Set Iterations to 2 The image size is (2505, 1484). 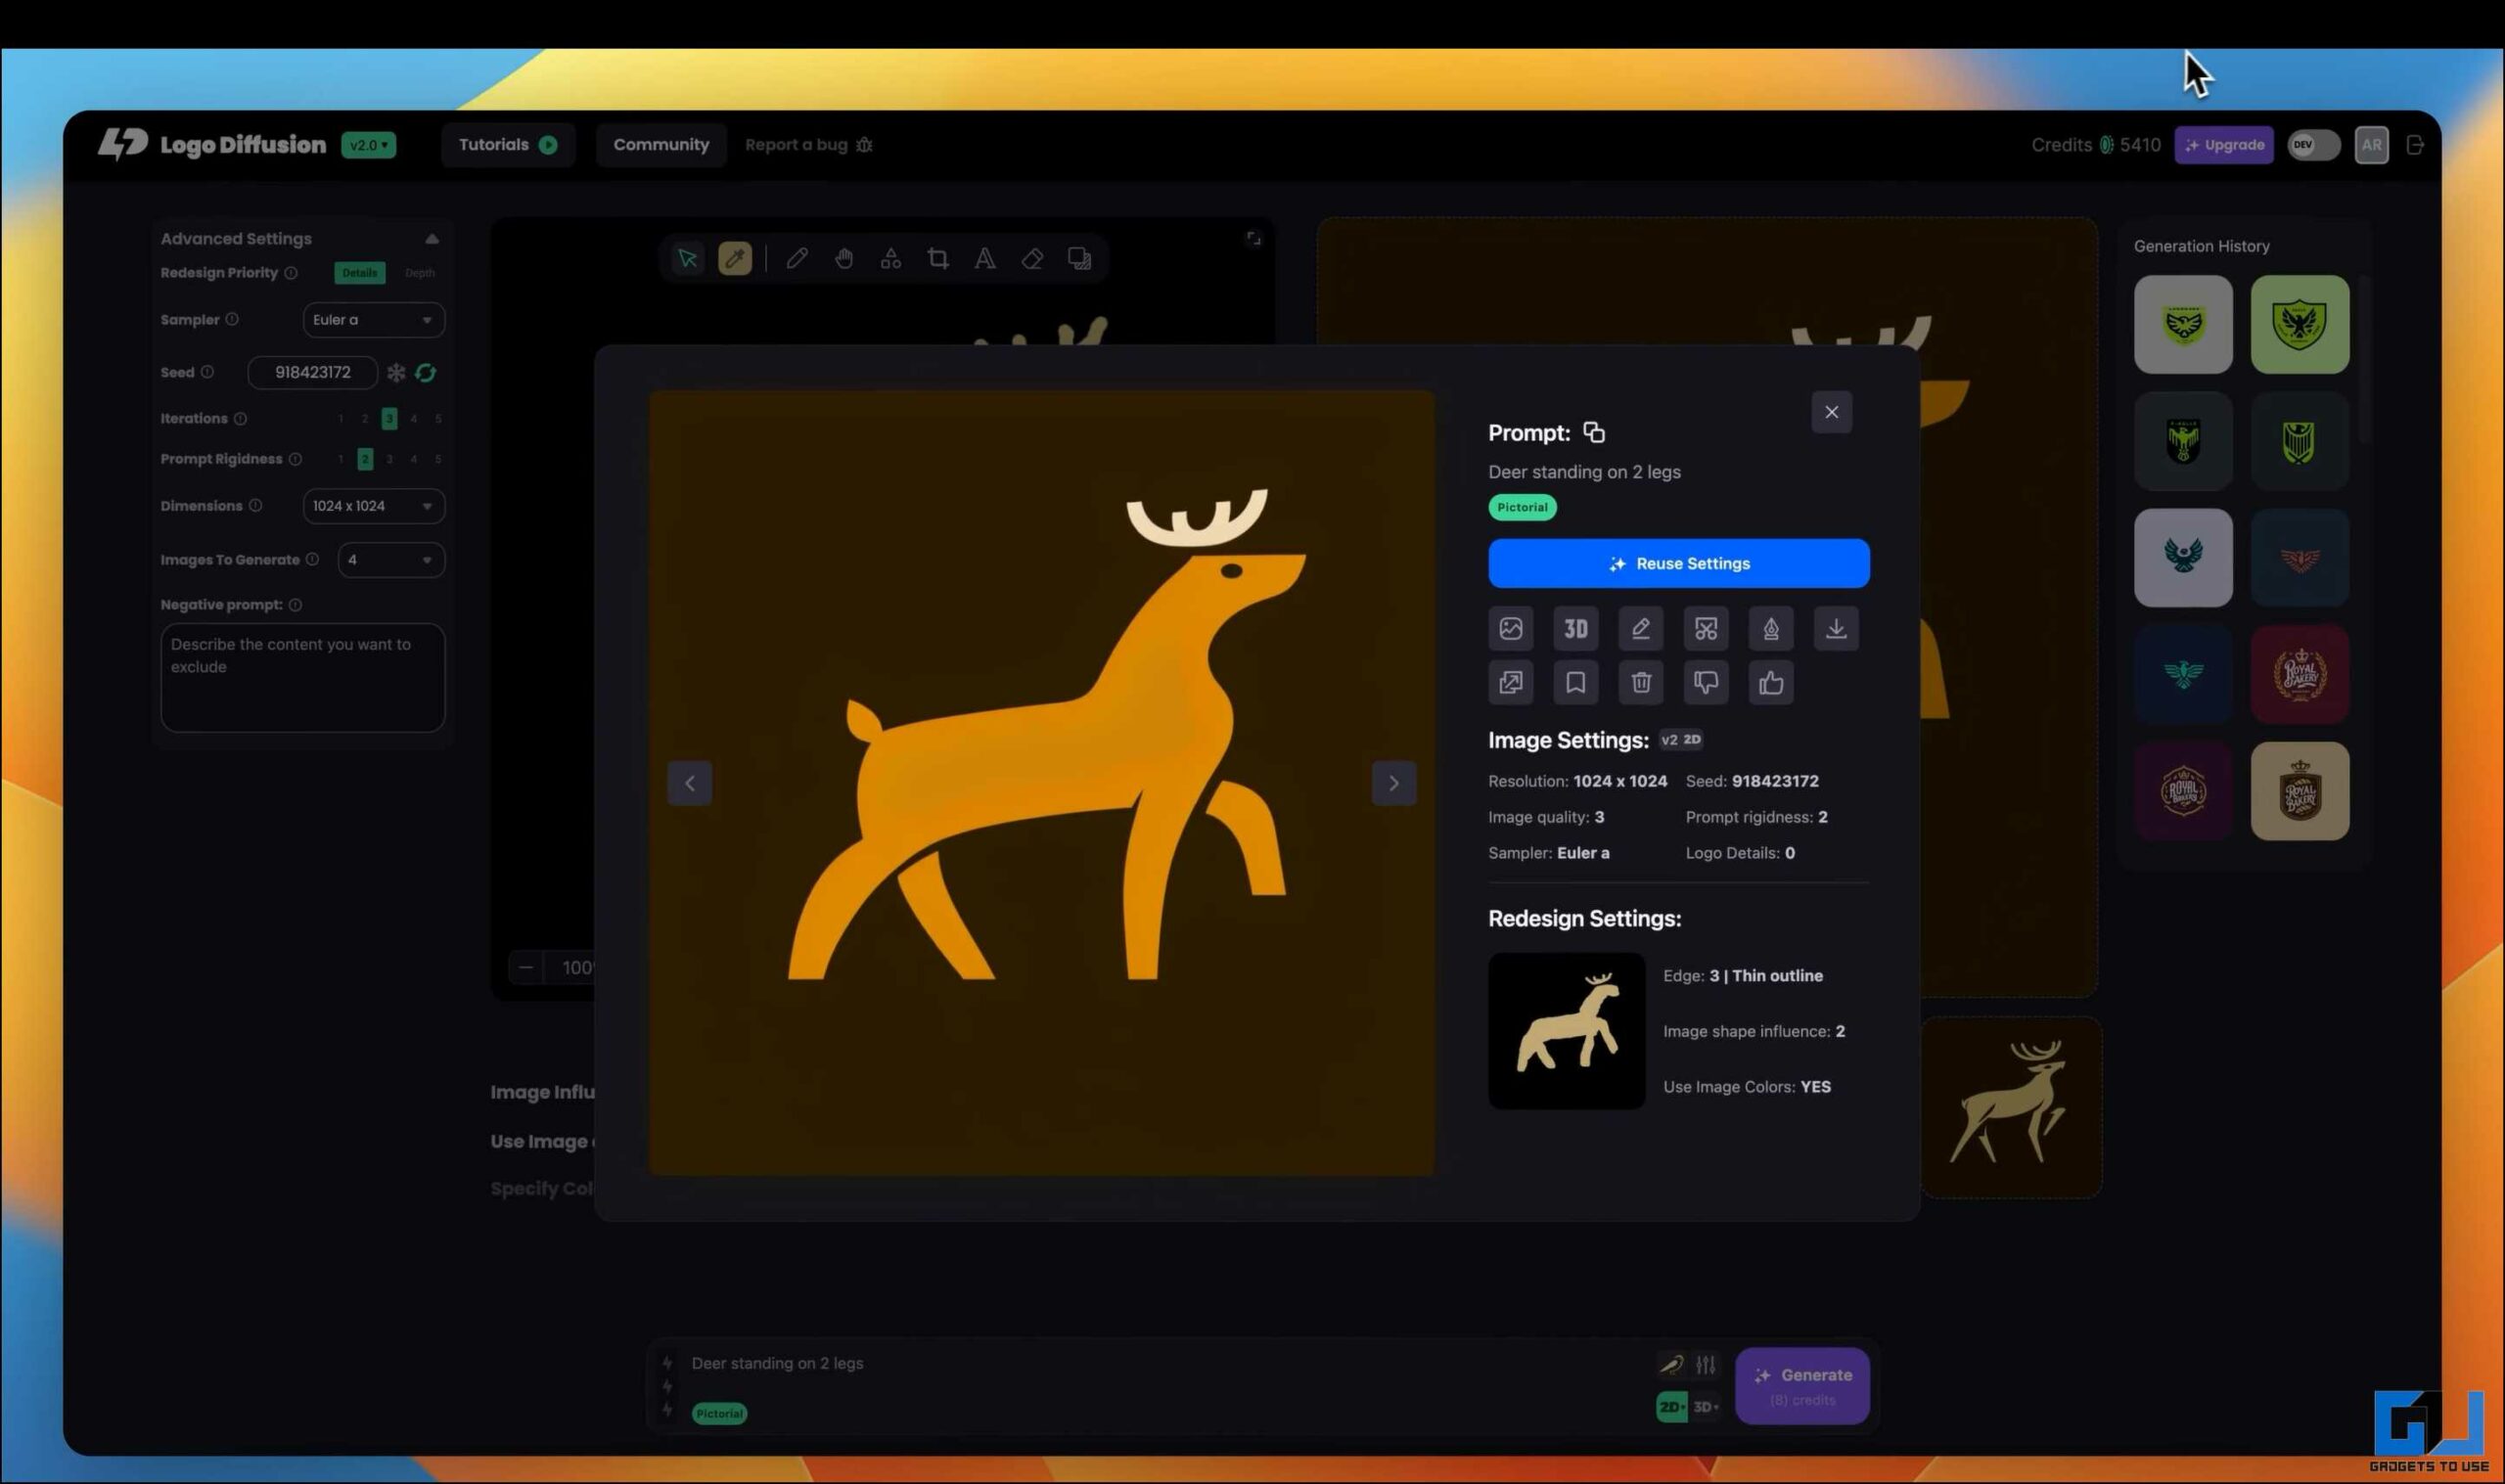(x=364, y=418)
